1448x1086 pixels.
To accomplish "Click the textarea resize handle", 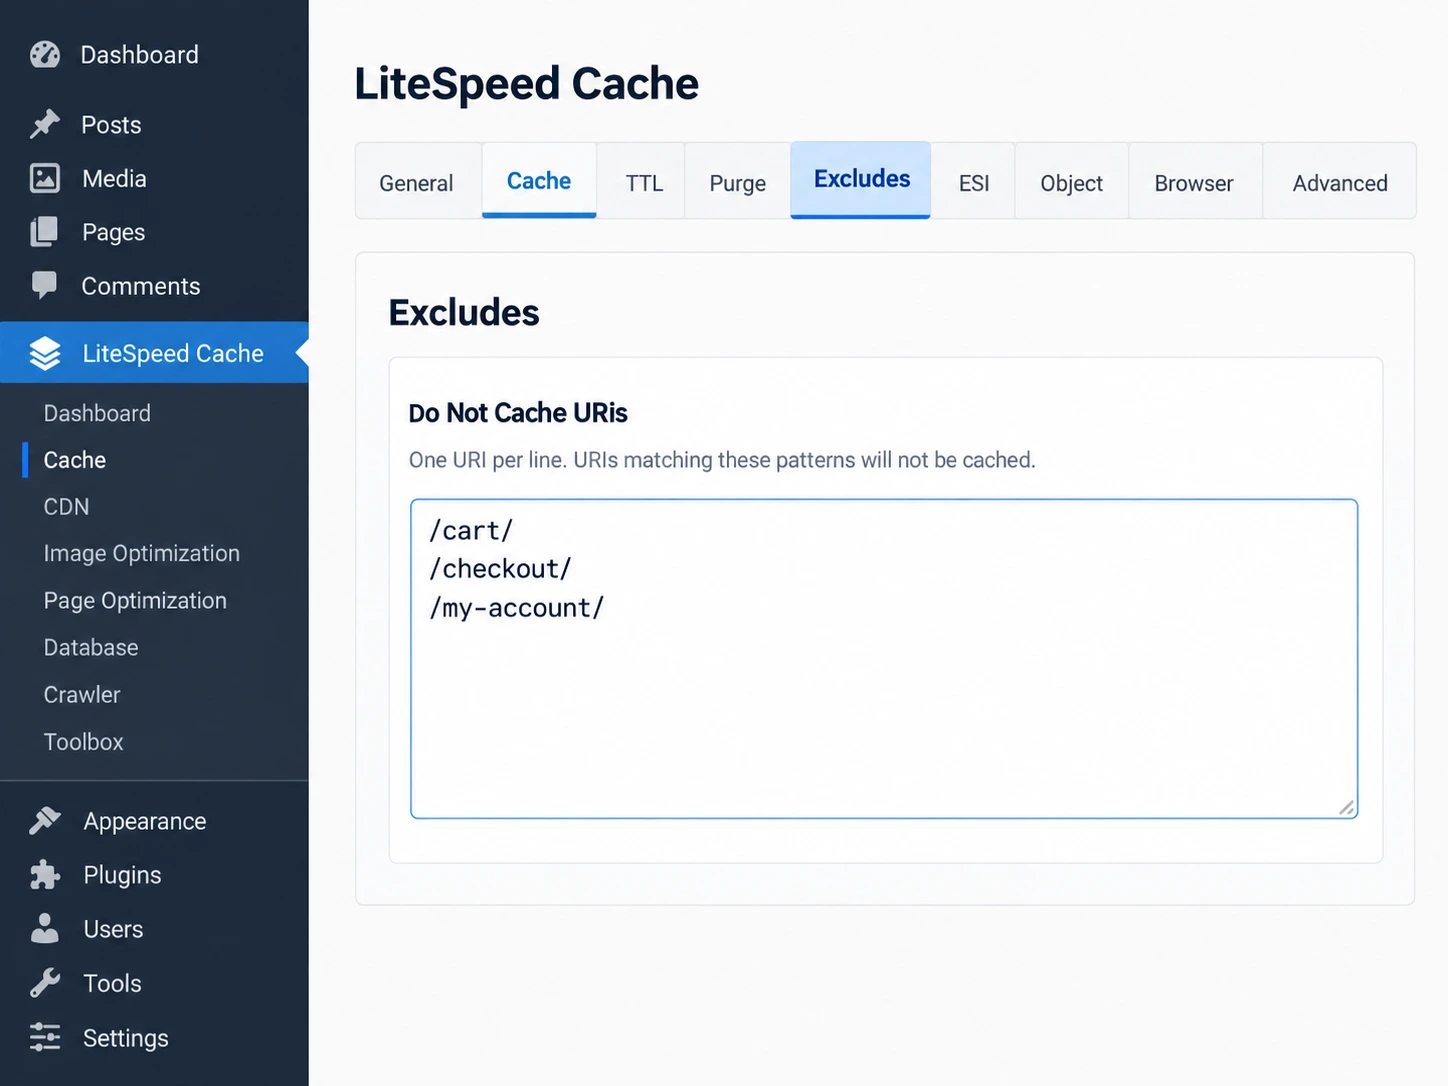I will pyautogui.click(x=1347, y=808).
